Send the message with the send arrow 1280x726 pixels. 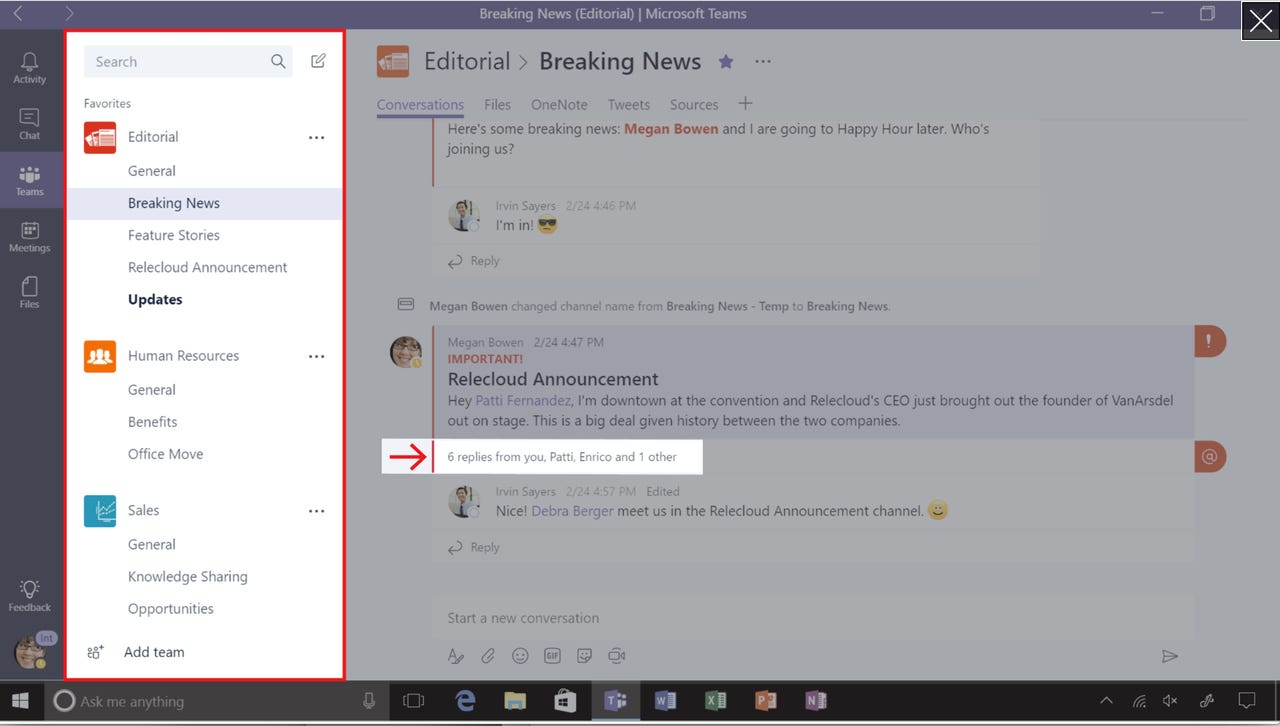1170,655
